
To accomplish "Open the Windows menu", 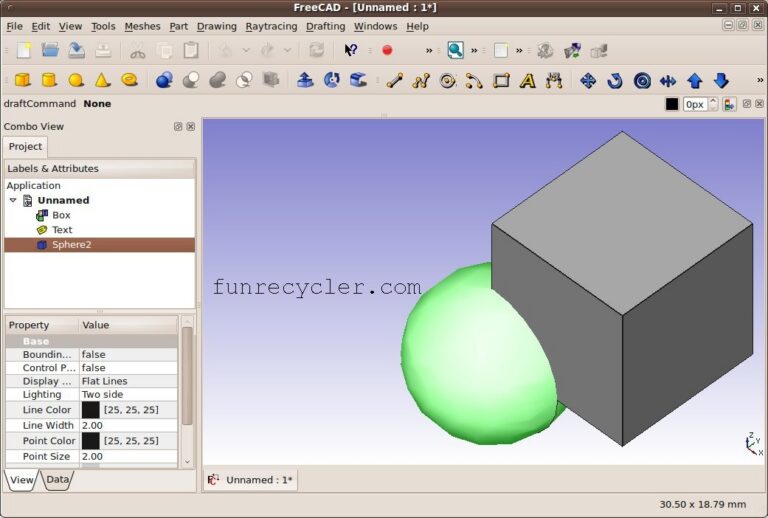I will pos(376,26).
